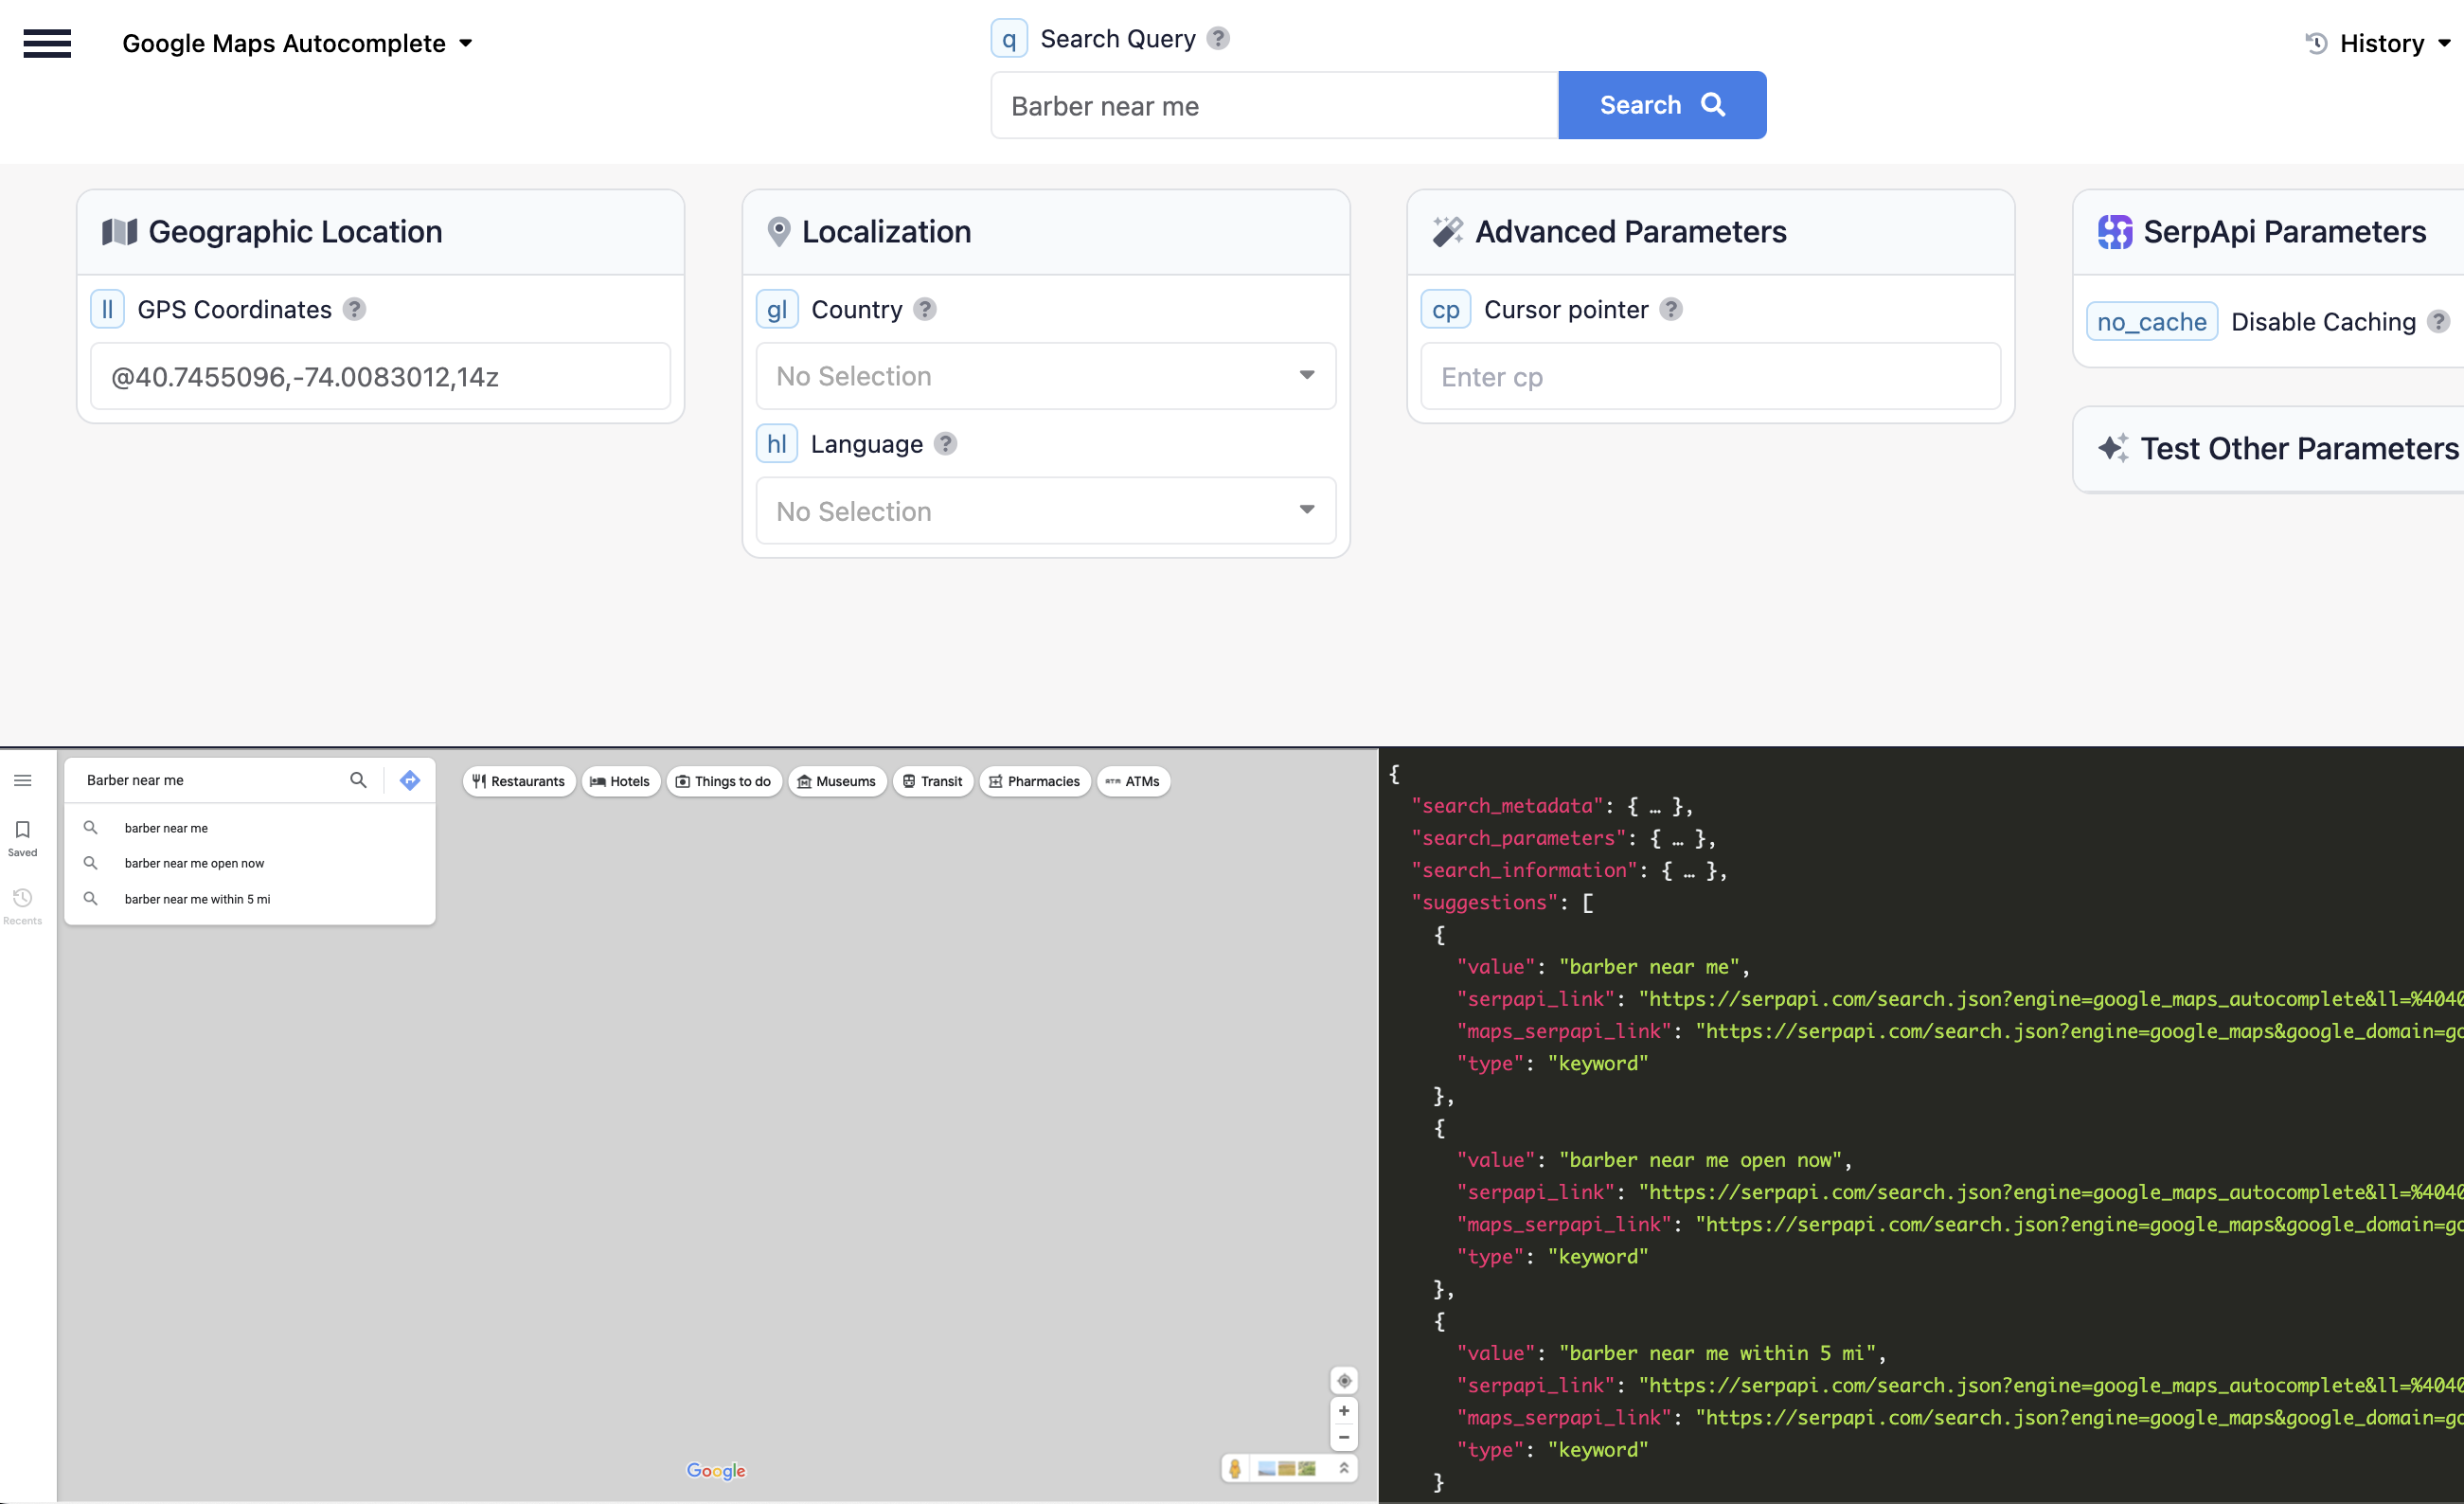Click the GPS Coordinates help question mark
The image size is (2464, 1504).
[354, 309]
